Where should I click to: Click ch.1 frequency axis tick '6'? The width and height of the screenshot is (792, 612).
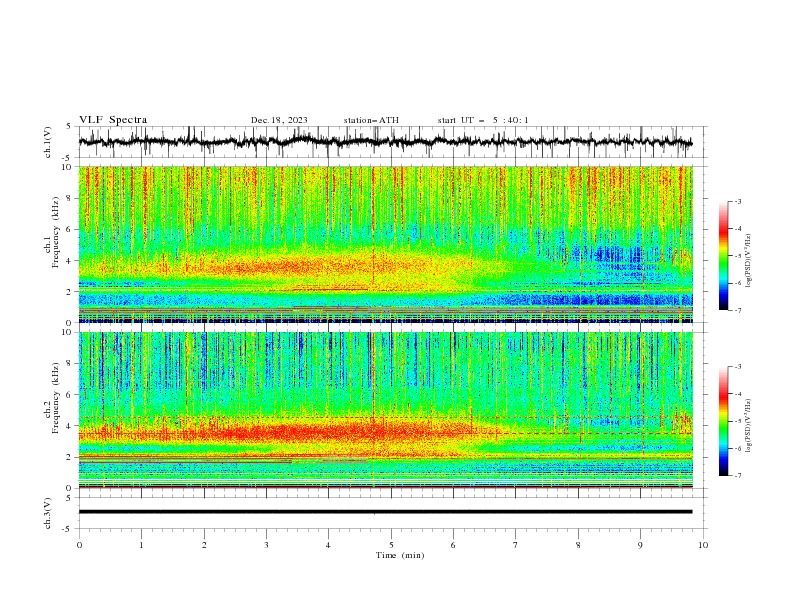click(x=71, y=230)
